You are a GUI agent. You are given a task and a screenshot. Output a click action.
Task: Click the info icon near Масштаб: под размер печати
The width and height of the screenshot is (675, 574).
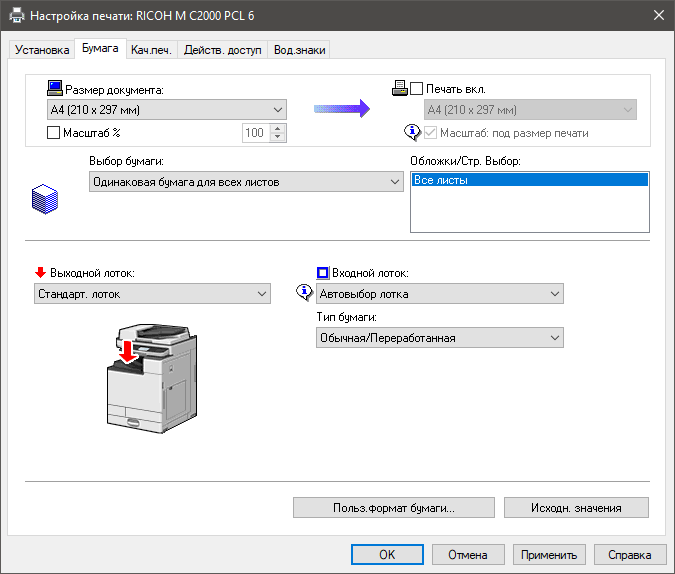click(413, 132)
